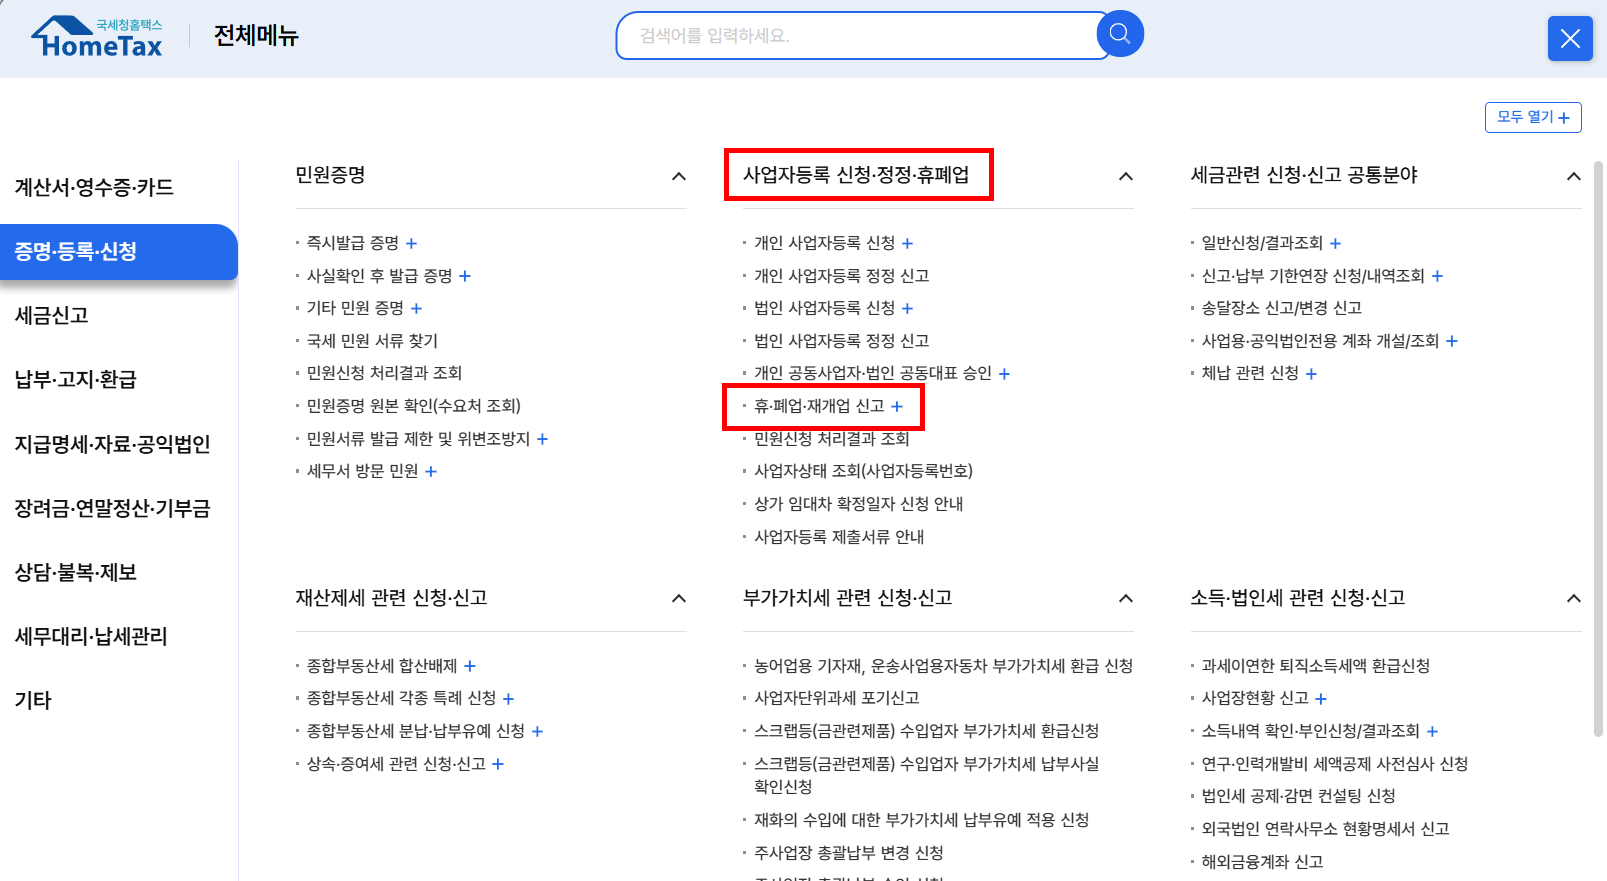Image resolution: width=1607 pixels, height=881 pixels.
Task: Expand plus icon next to 사실확인 후 발급 증명
Action: point(465,276)
